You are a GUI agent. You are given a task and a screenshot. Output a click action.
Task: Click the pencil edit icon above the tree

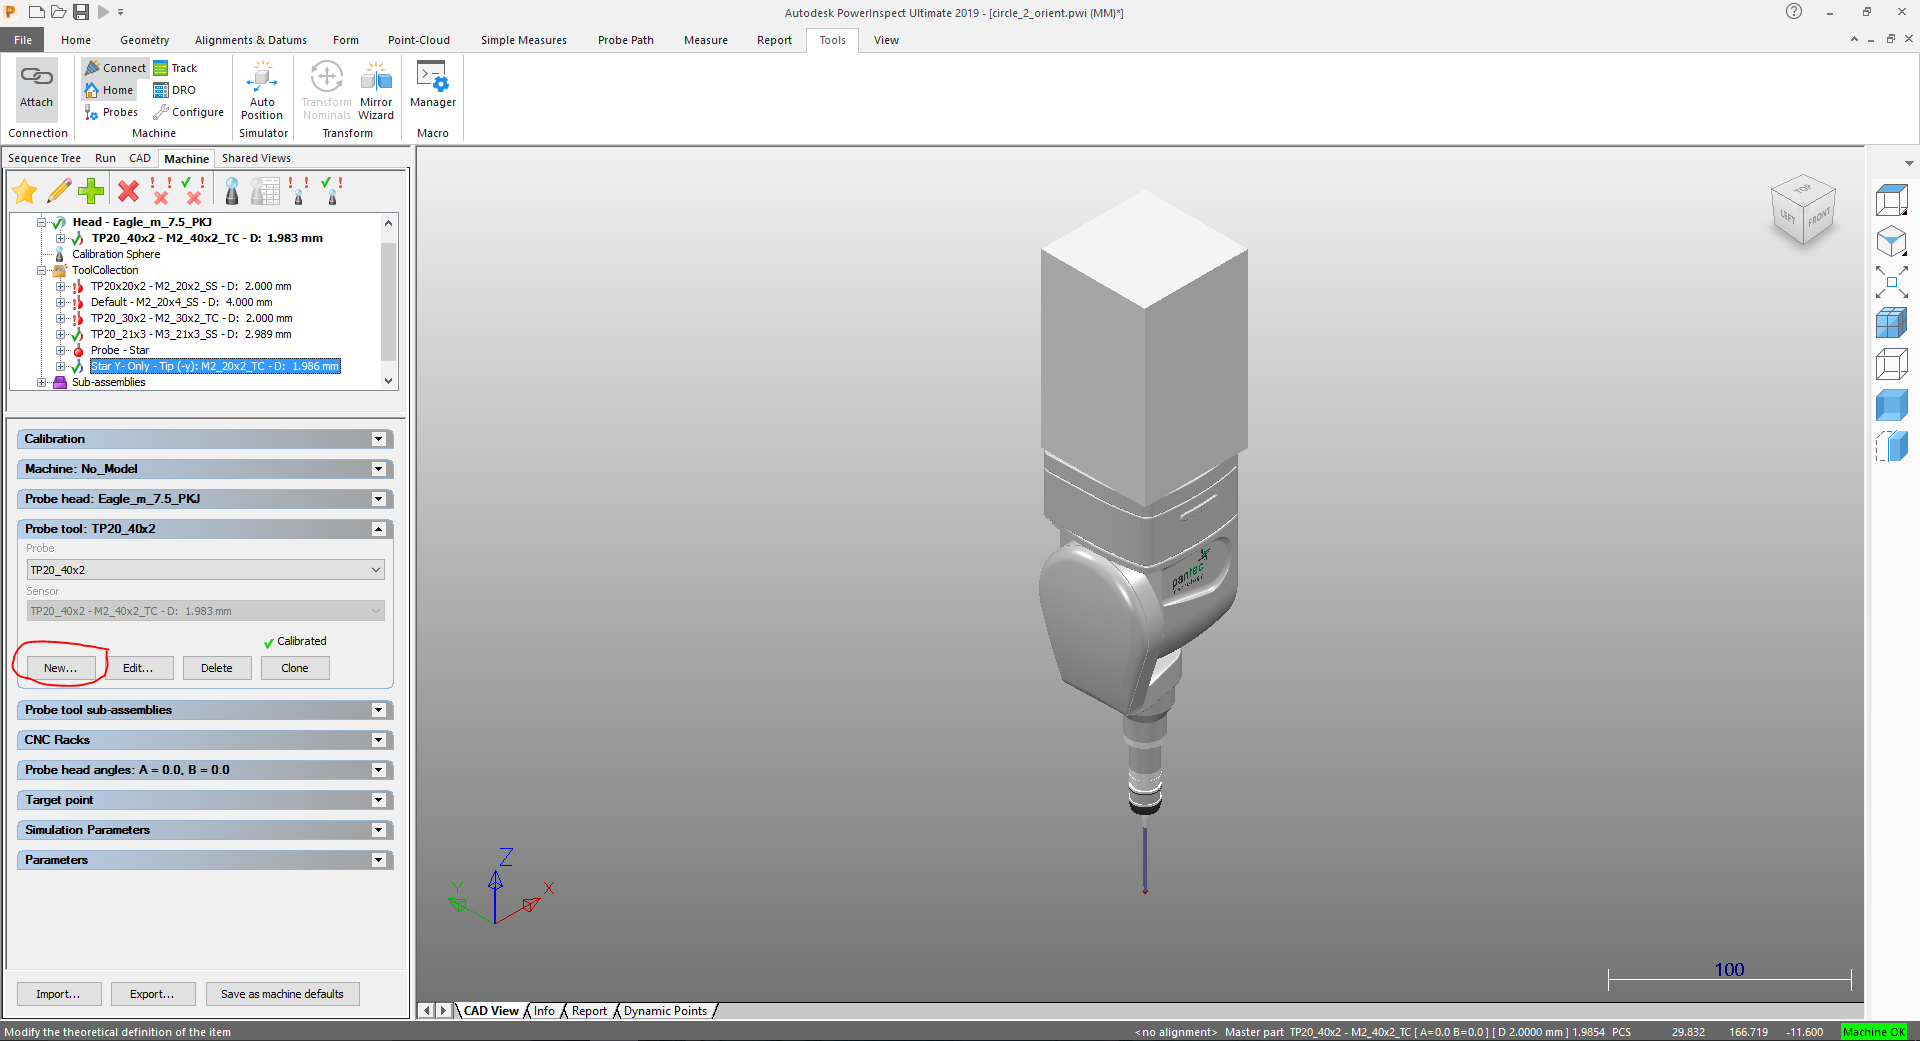[x=57, y=190]
